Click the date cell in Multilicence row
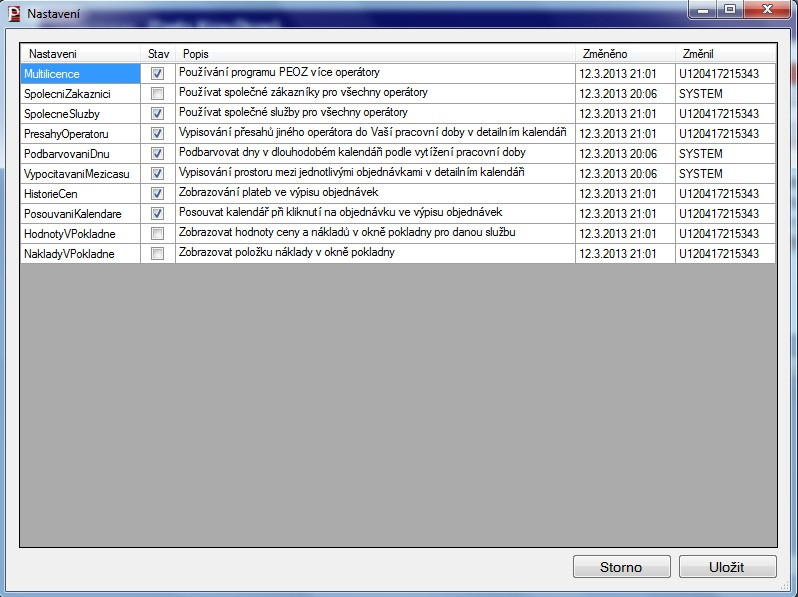The width and height of the screenshot is (798, 597). (625, 74)
